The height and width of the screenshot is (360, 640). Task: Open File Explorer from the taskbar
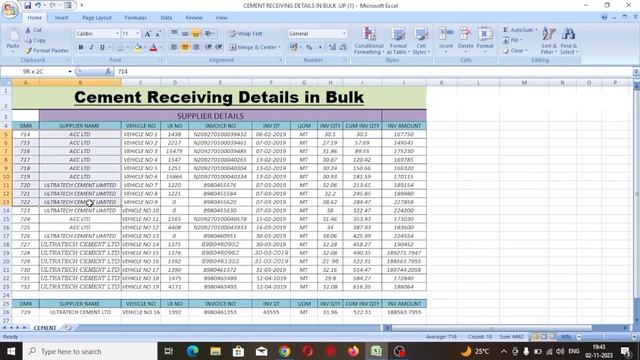[x=215, y=351]
